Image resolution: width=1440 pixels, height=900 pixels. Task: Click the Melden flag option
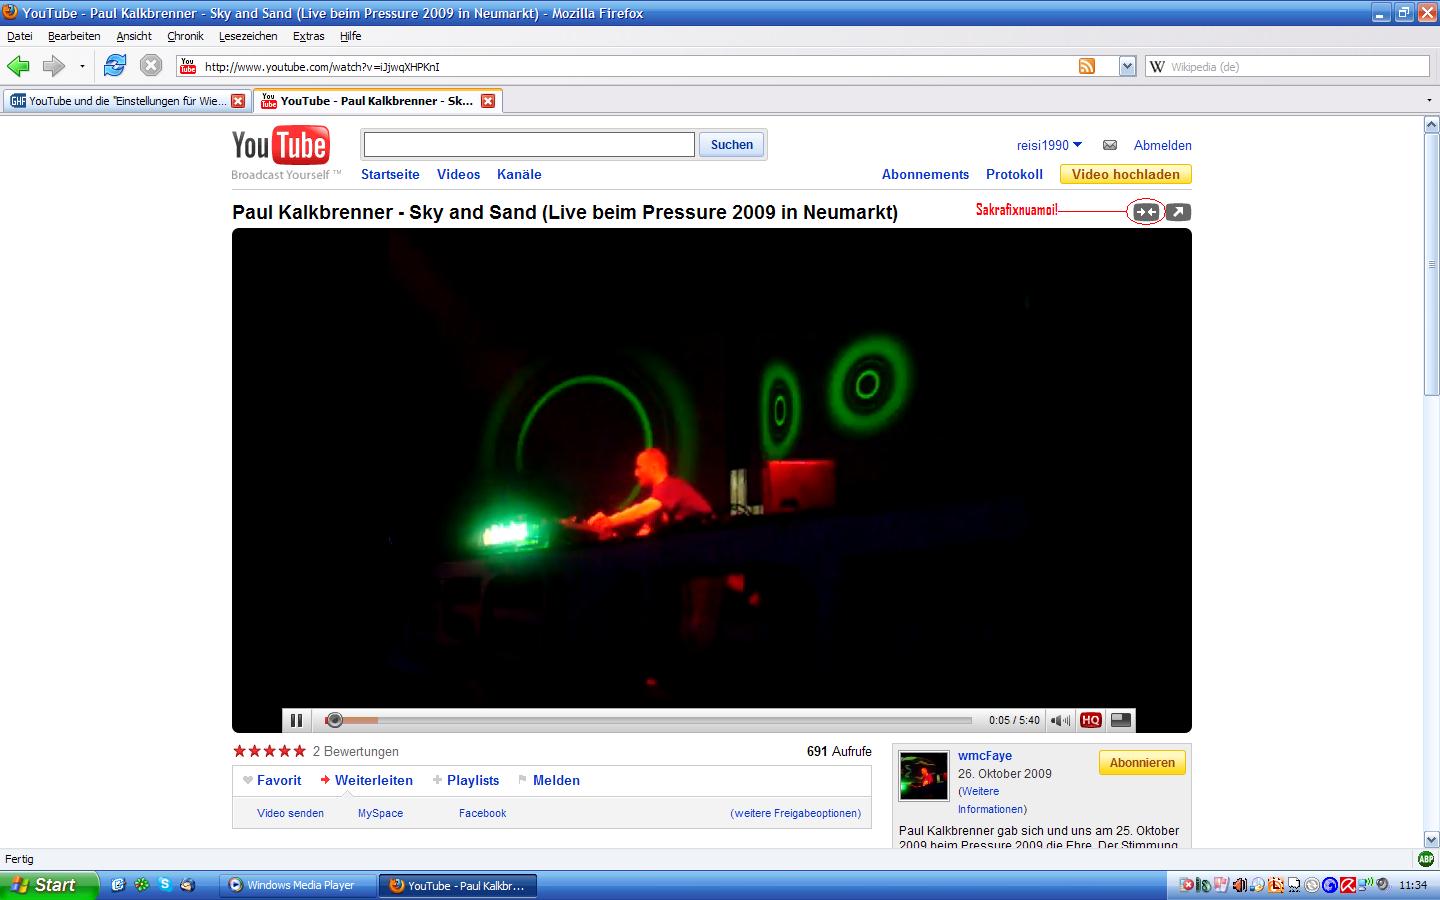pos(548,780)
